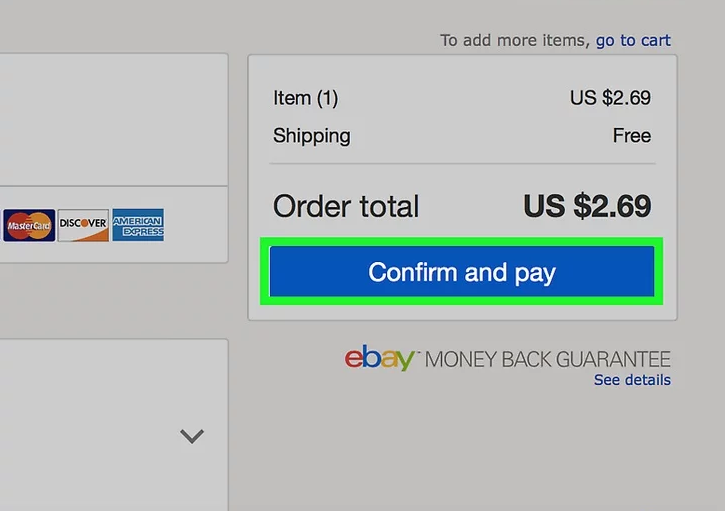Choose the American Express card icon
Viewport: 725px width, 511px height.
(x=138, y=225)
